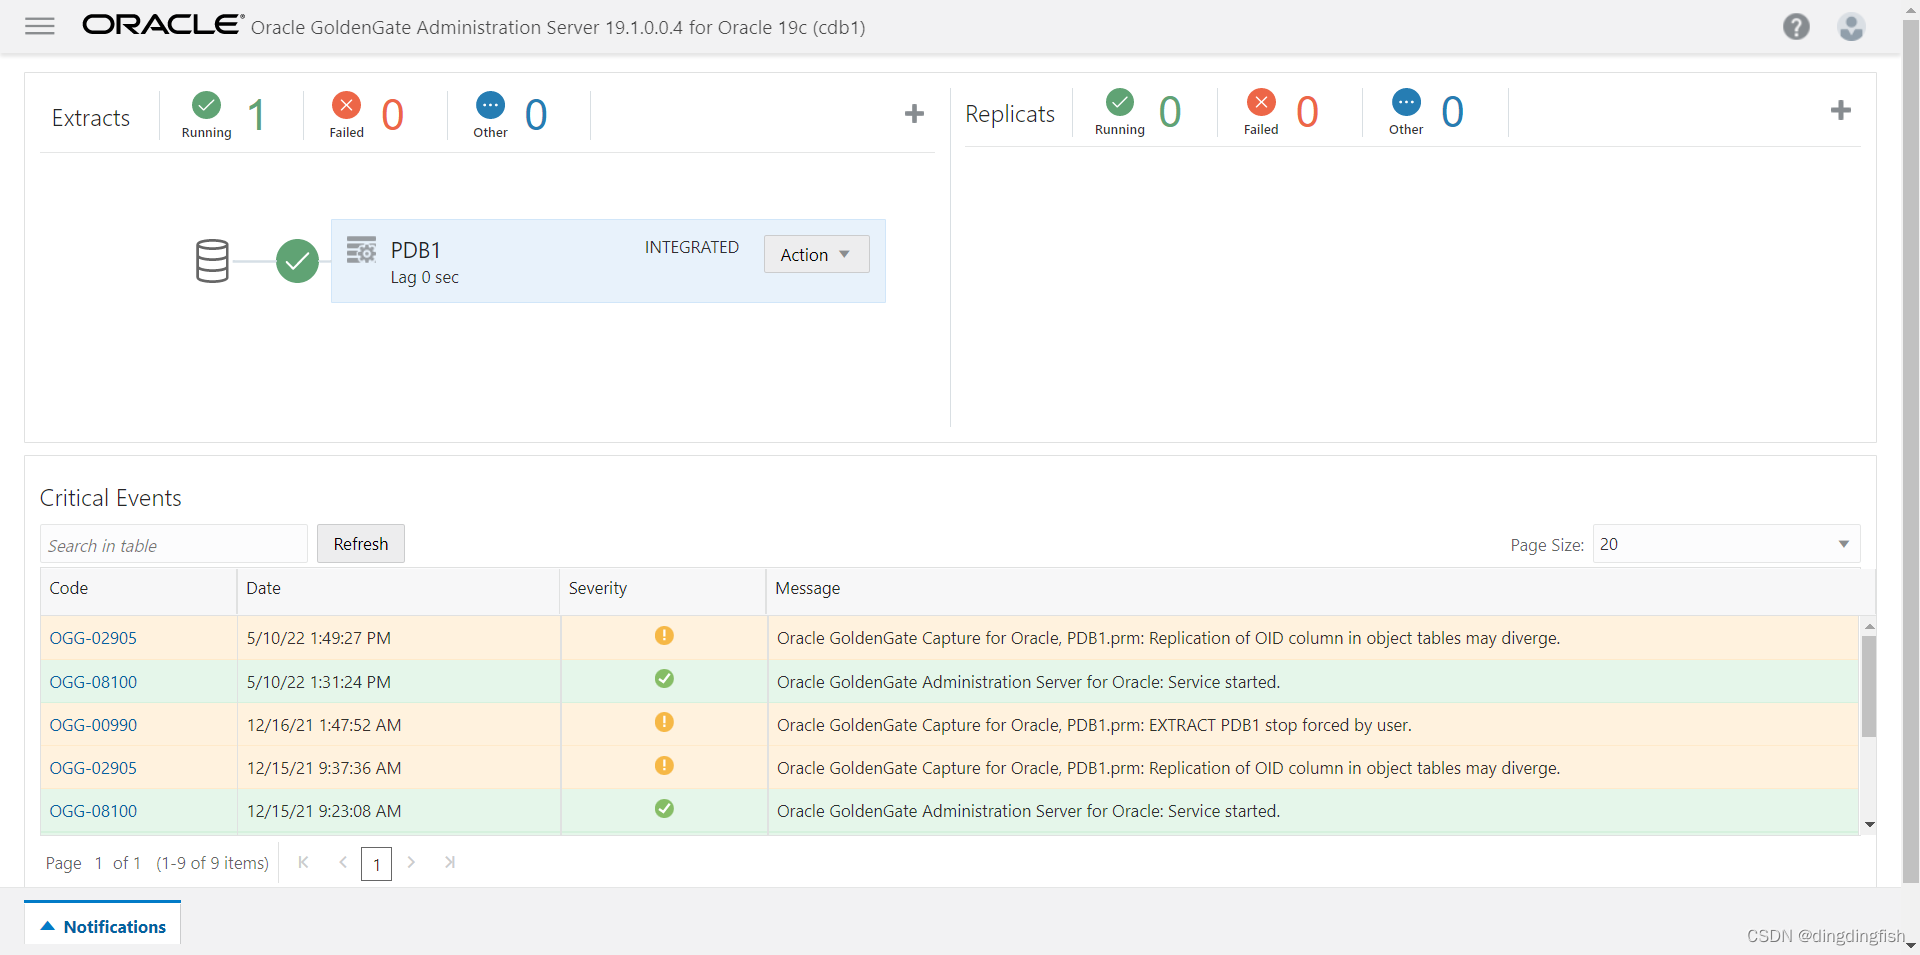This screenshot has height=955, width=1920.
Task: Click the database cylinder icon
Action: click(212, 261)
